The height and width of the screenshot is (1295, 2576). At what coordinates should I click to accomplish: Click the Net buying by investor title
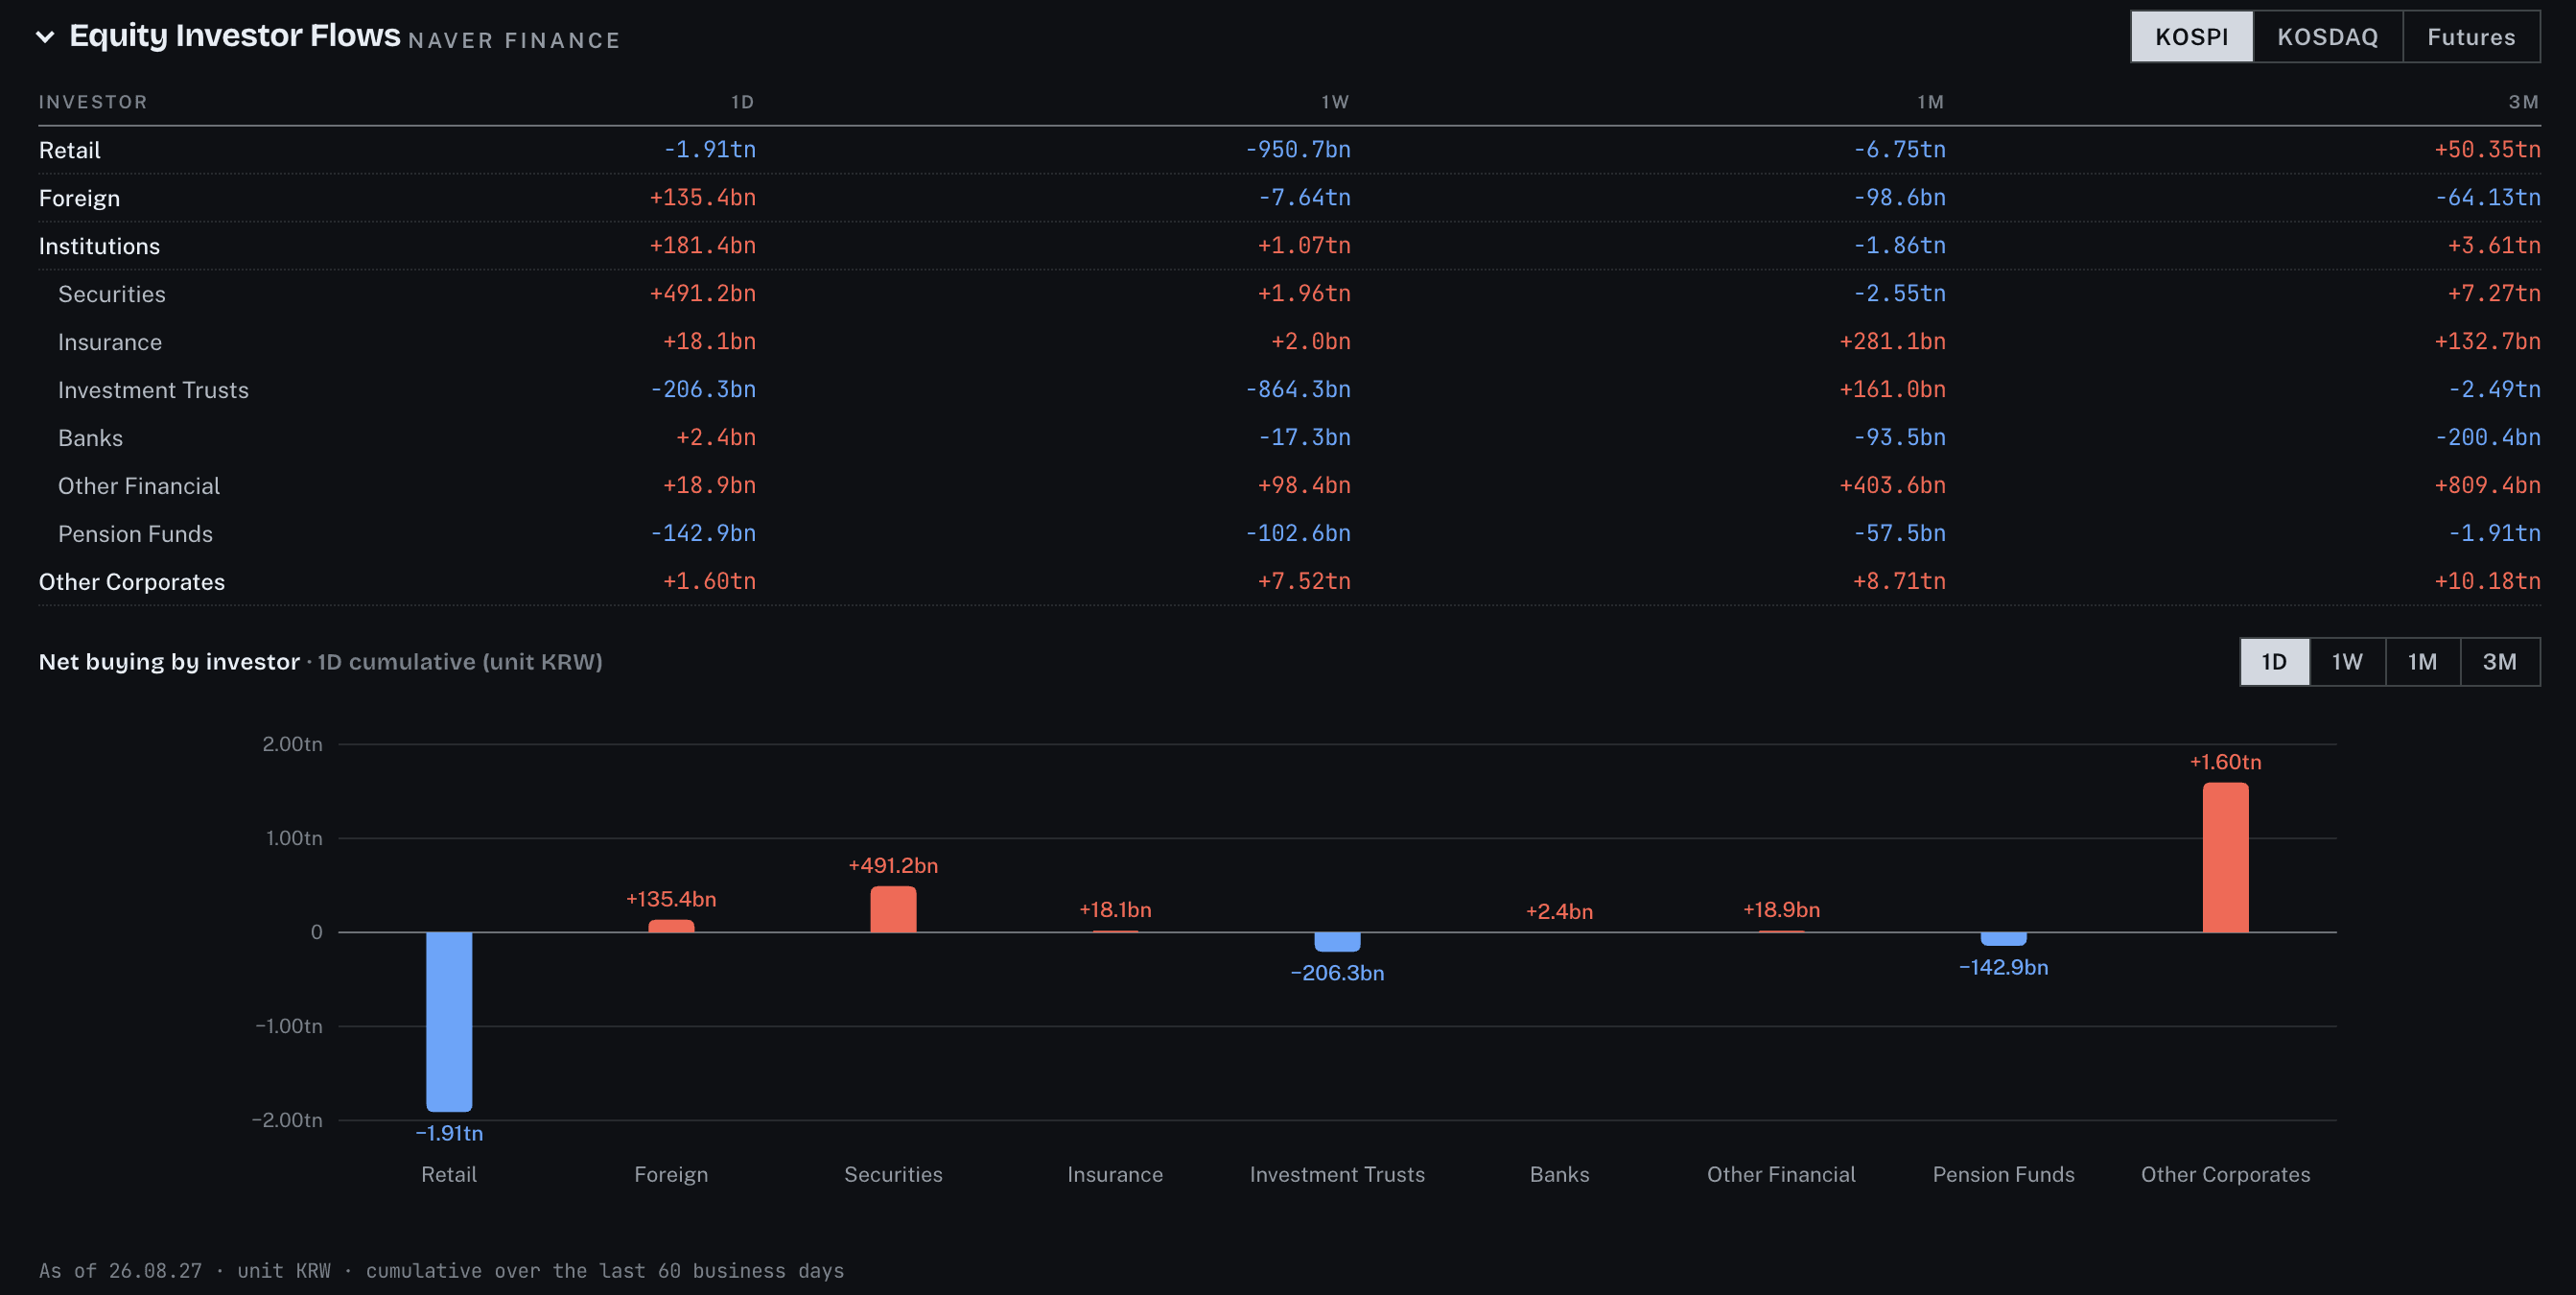[x=169, y=662]
